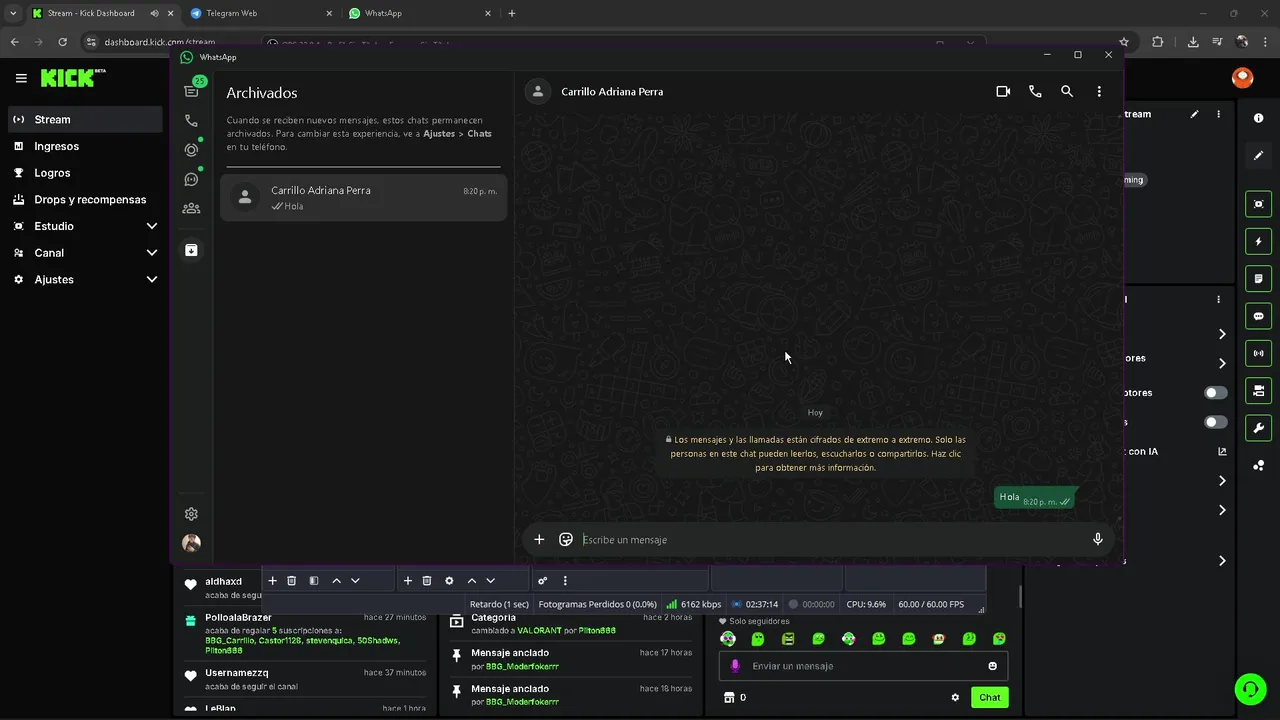The height and width of the screenshot is (720, 1280).
Task: Open Pilton888 link in Categoria entry
Action: pyautogui.click(x=597, y=631)
